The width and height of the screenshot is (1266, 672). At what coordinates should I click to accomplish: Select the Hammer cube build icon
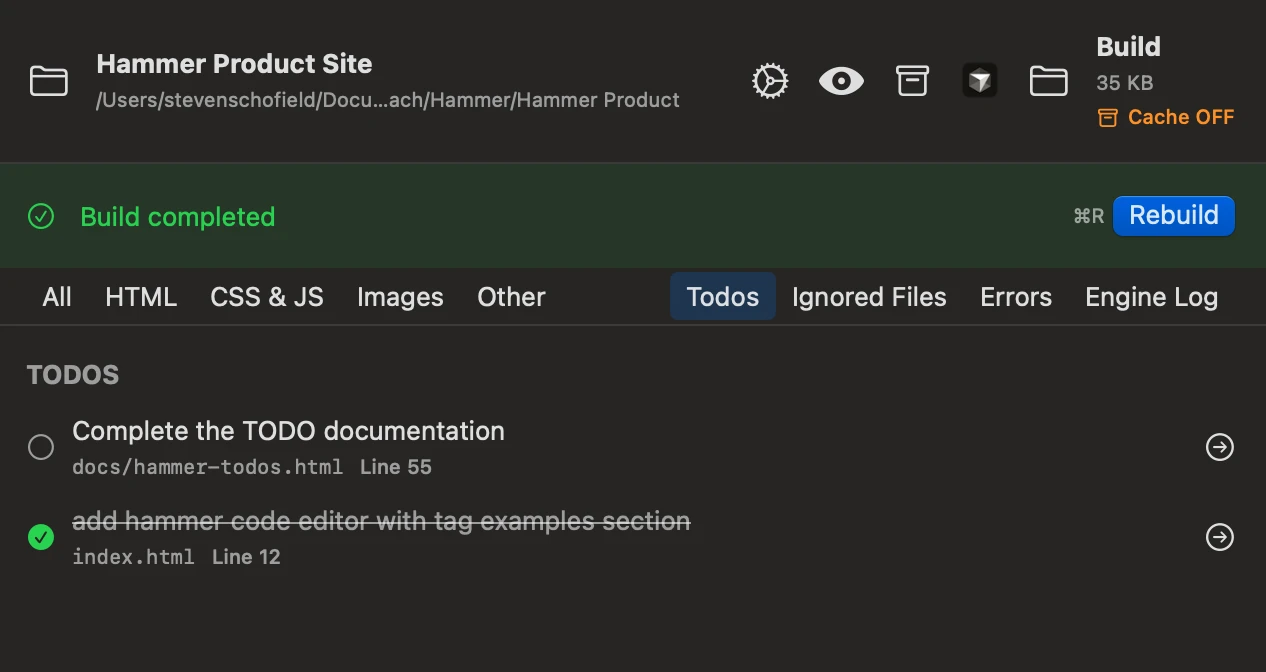click(x=979, y=79)
